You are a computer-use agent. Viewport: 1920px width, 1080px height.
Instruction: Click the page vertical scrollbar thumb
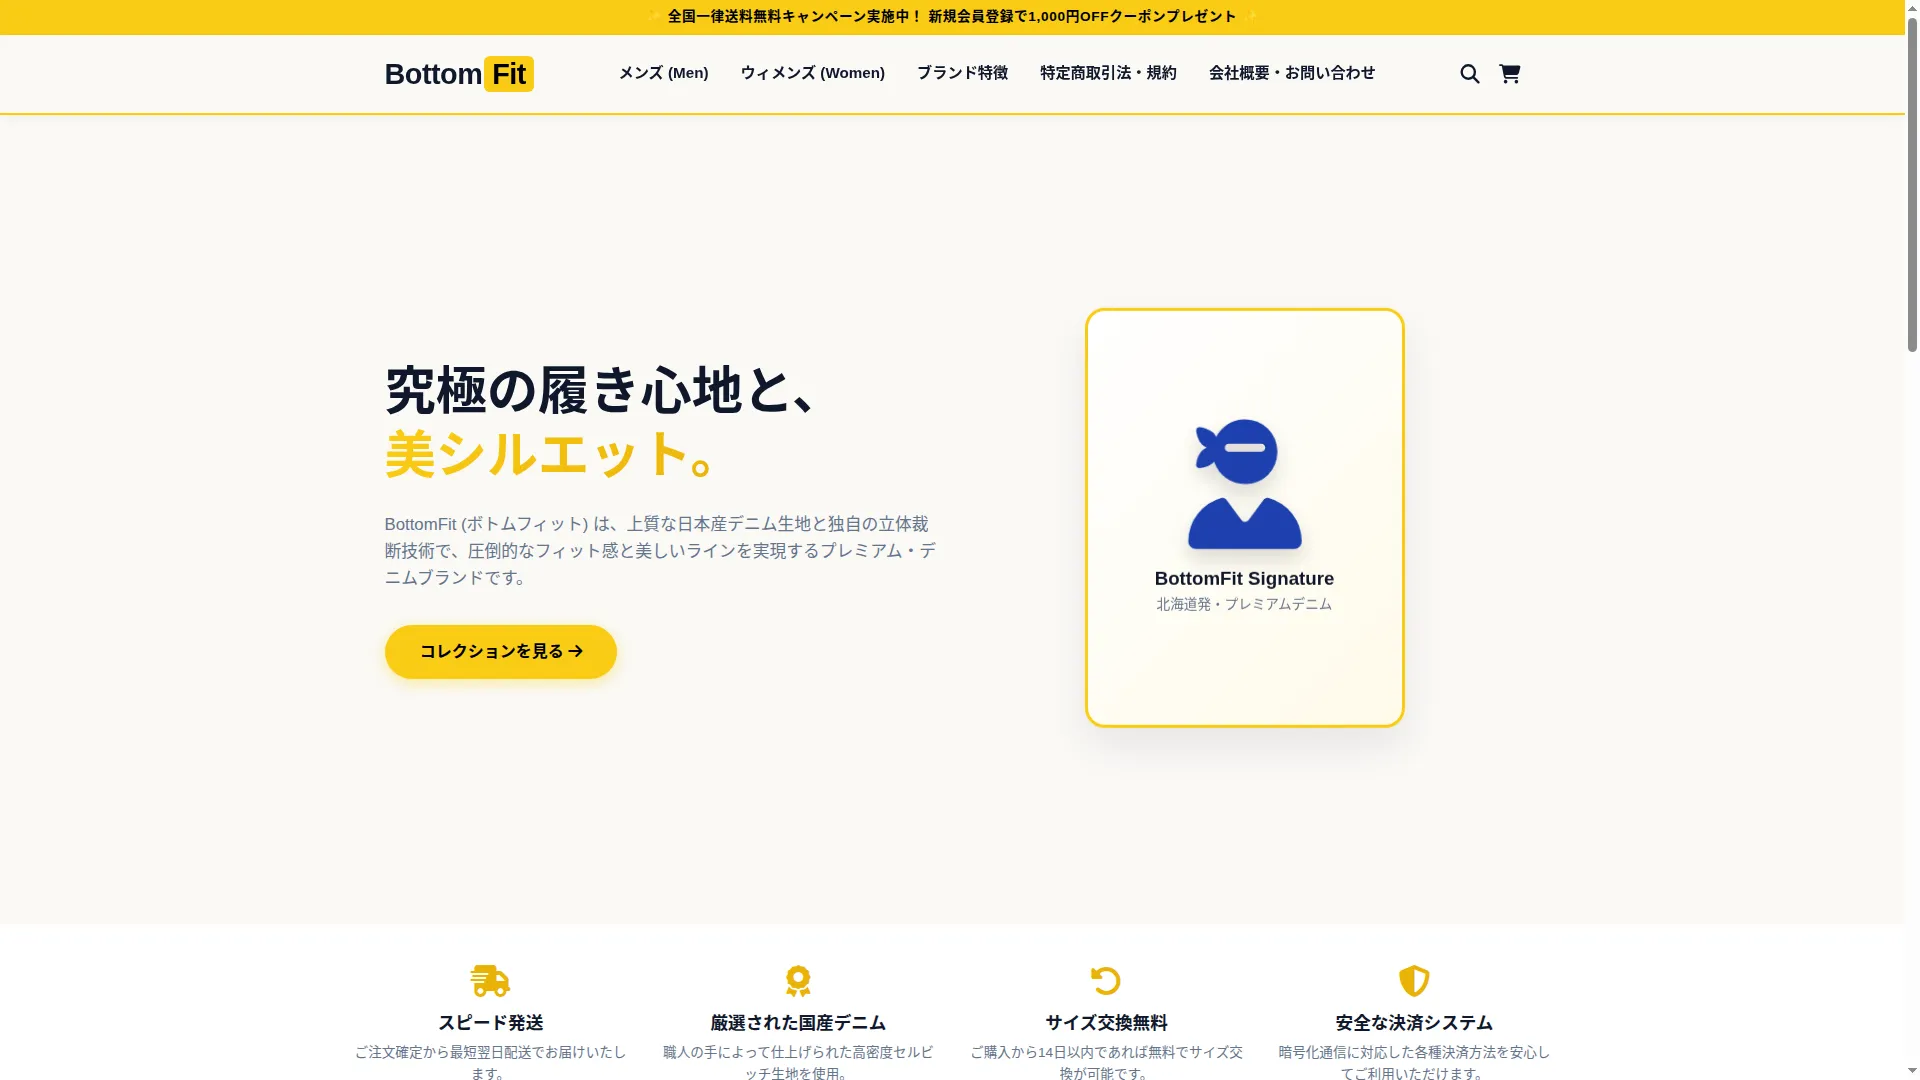click(x=1912, y=184)
